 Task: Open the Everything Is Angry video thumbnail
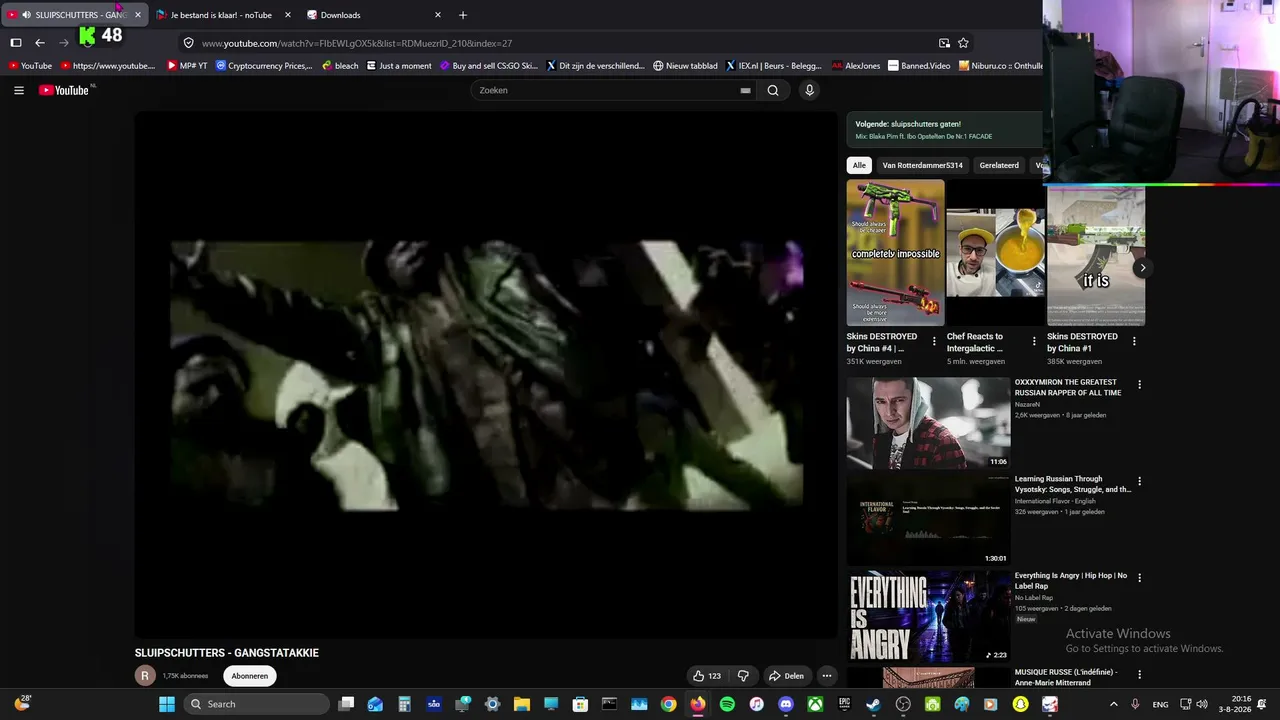928,616
